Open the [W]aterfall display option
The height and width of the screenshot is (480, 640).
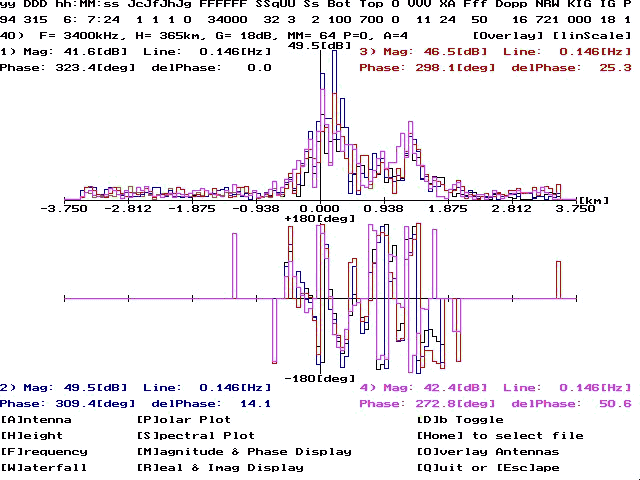click(44, 468)
